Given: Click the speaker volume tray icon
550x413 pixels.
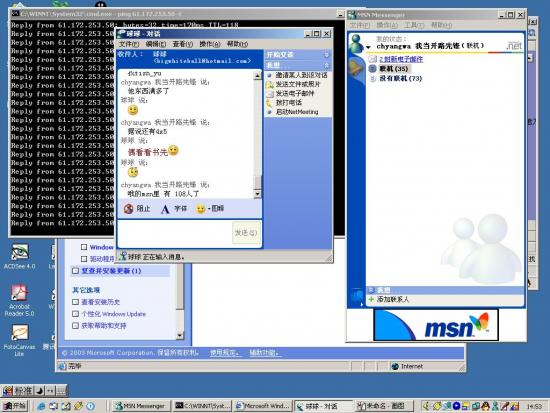Looking at the screenshot, I should pos(426,406).
